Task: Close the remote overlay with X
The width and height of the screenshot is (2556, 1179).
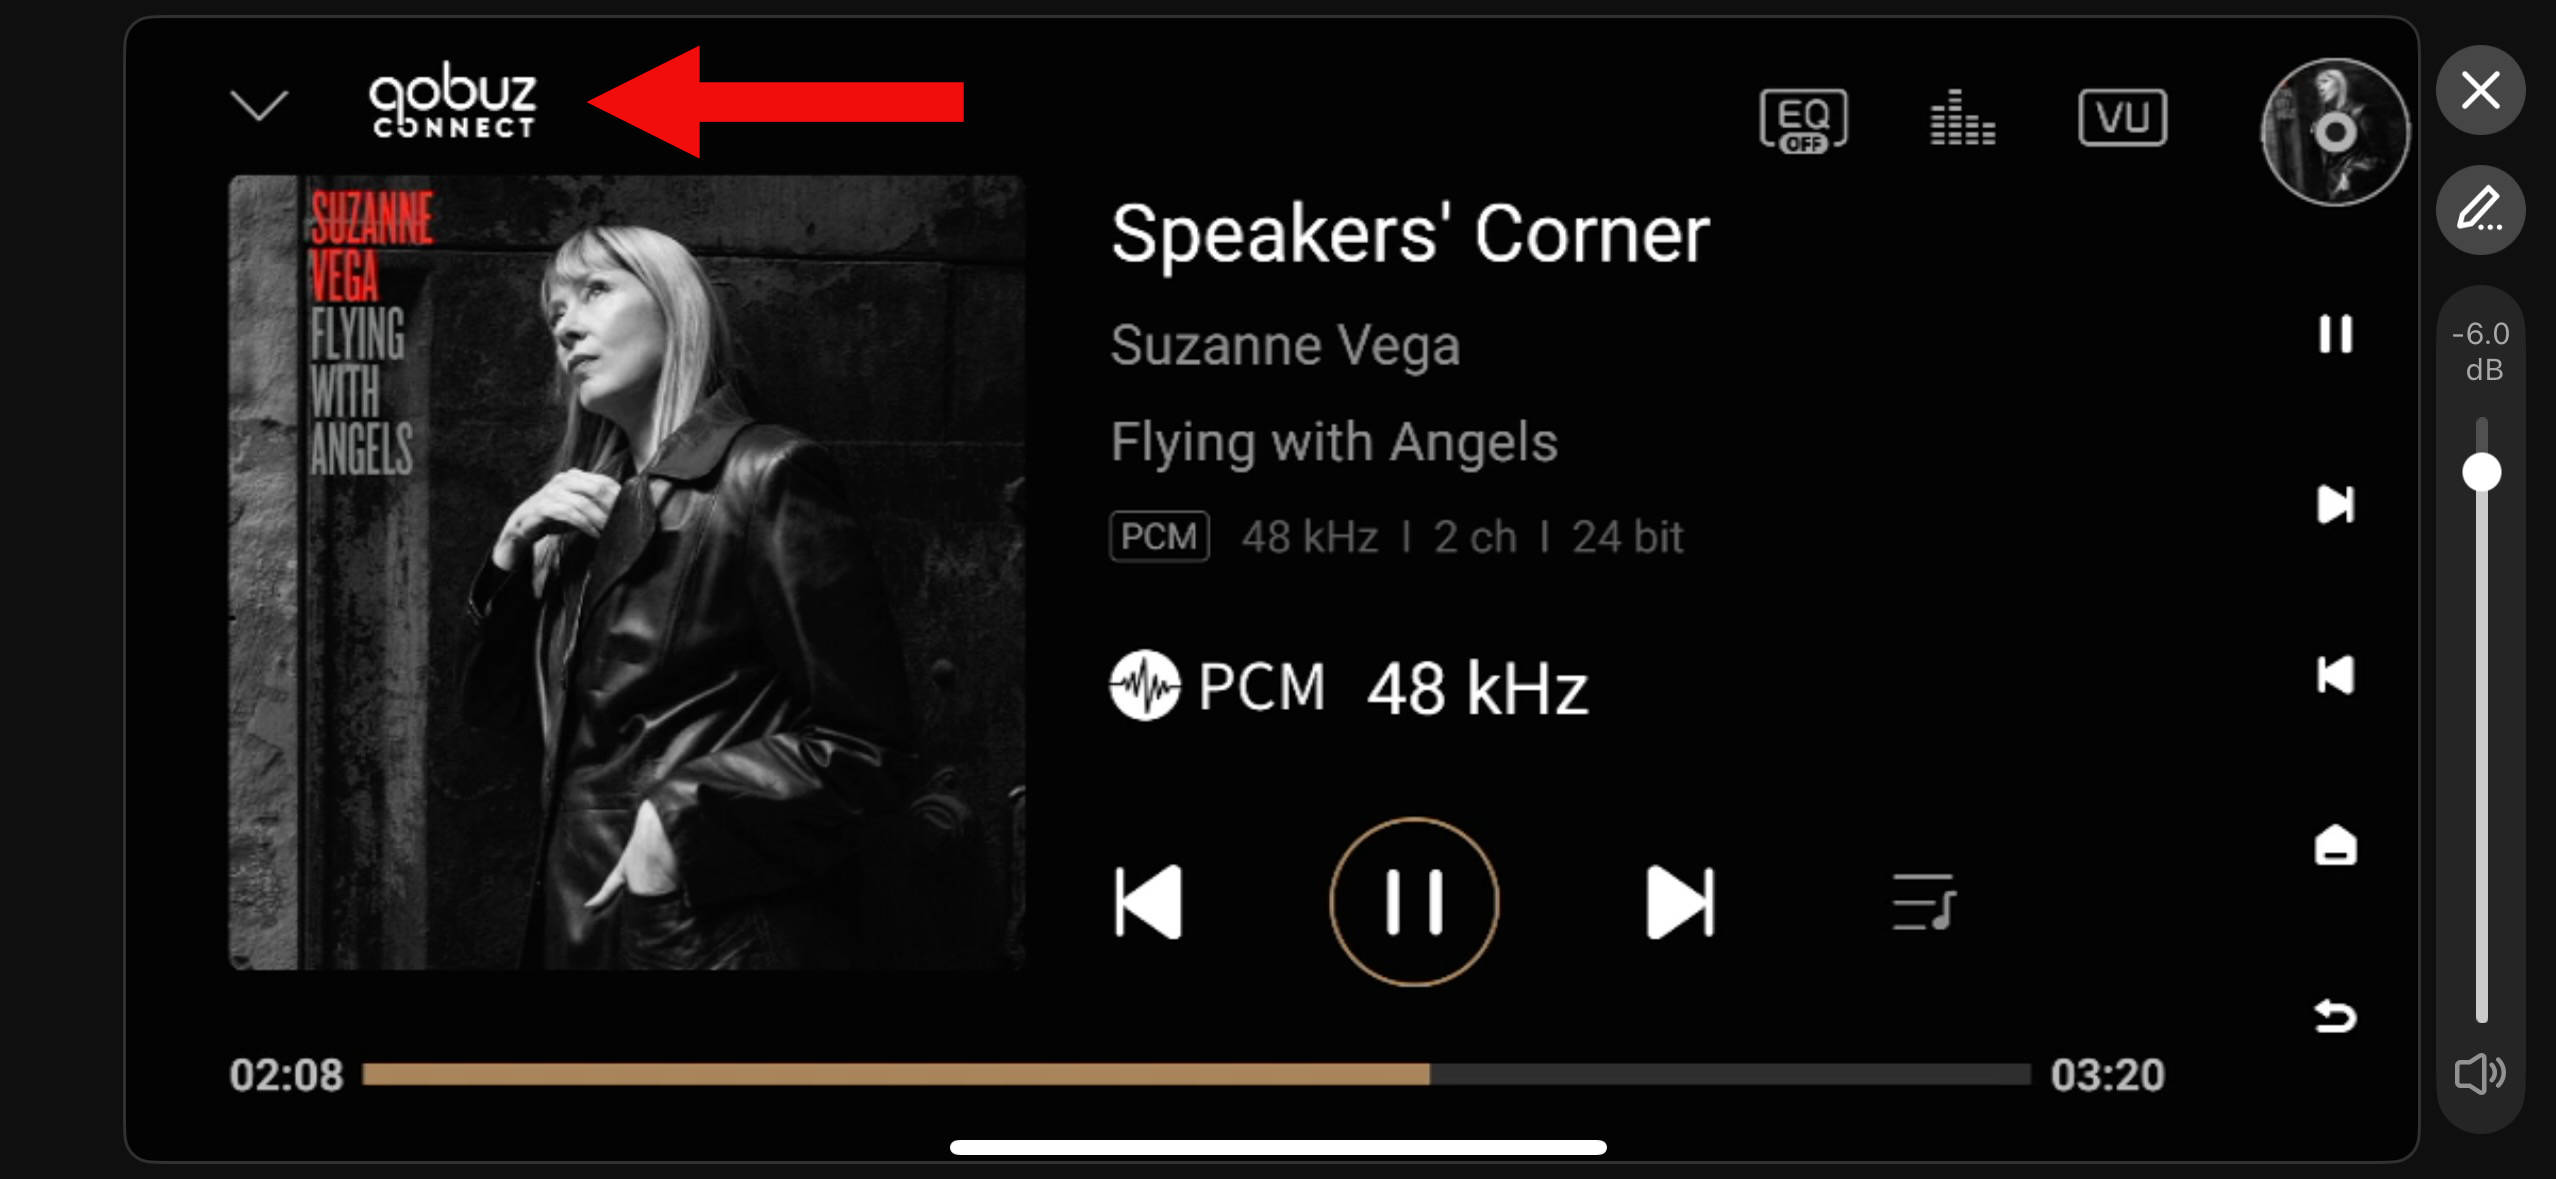Action: [x=2480, y=90]
